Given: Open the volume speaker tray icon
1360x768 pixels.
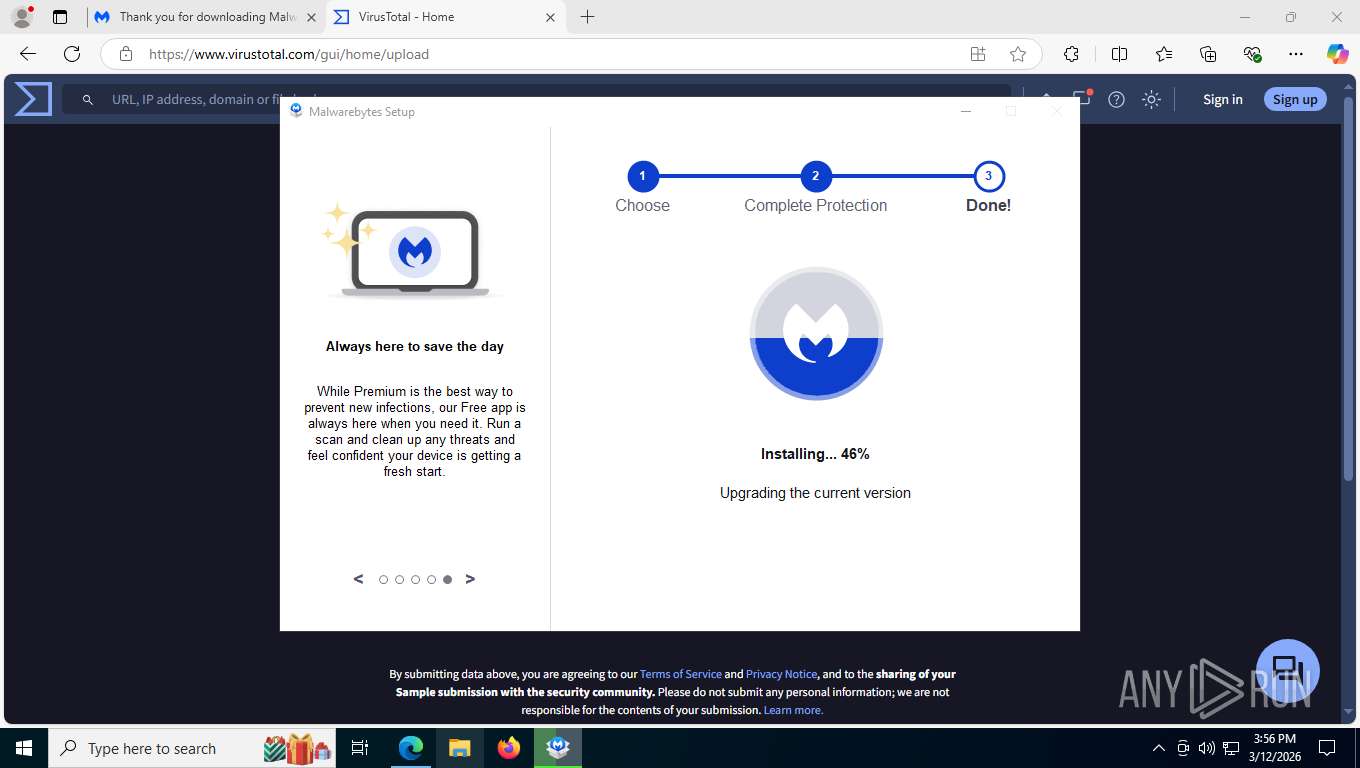Looking at the screenshot, I should point(1206,748).
